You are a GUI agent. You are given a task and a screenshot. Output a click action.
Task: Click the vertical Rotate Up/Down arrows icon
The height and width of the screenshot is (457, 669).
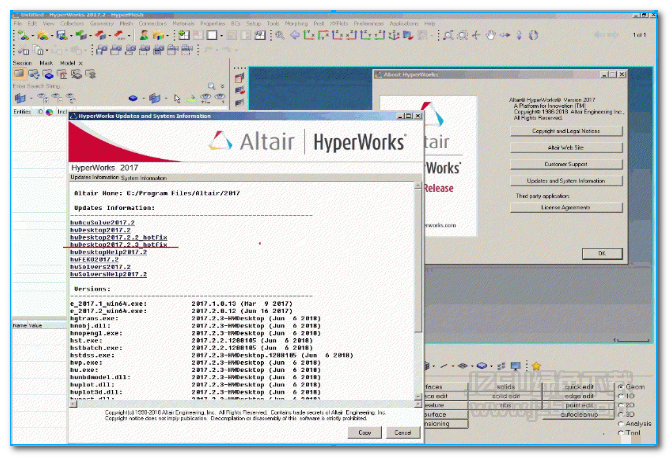[x=519, y=35]
